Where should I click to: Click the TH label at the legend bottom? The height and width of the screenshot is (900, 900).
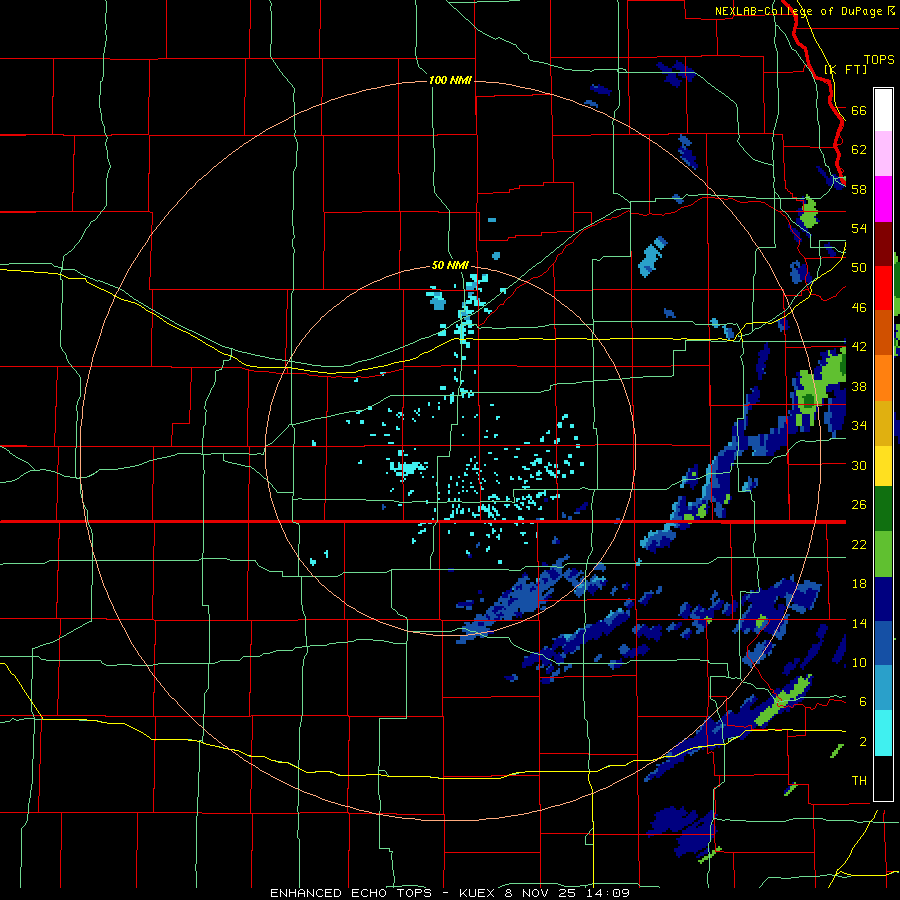pyautogui.click(x=859, y=780)
